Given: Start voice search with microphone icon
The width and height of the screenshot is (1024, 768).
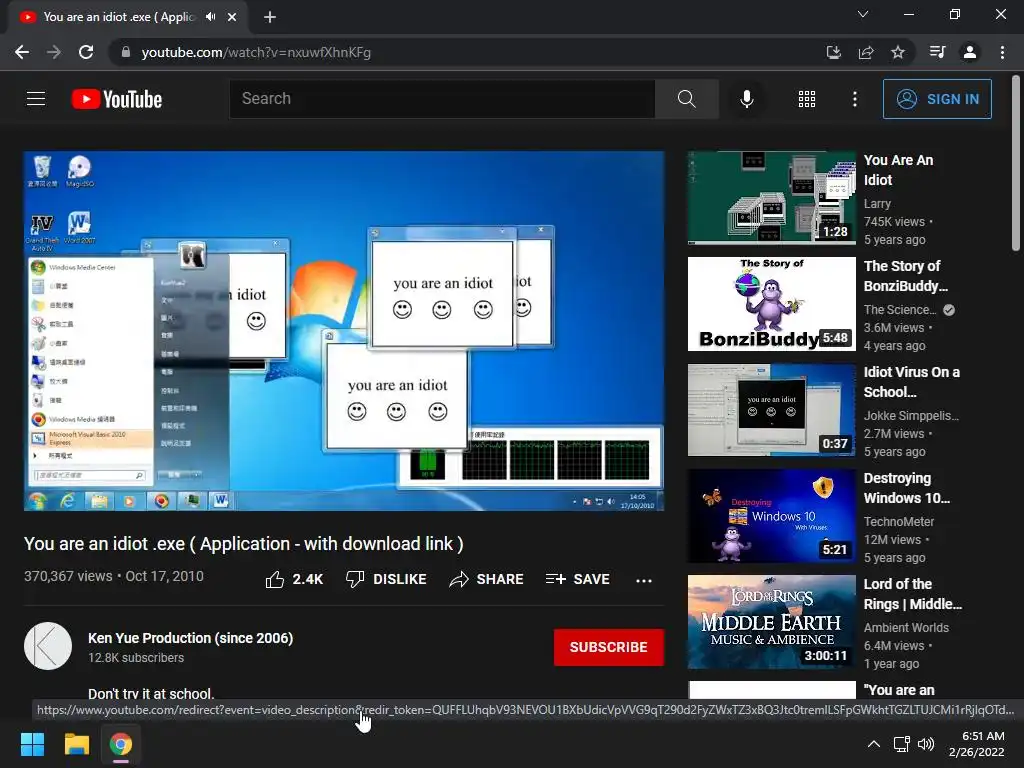Looking at the screenshot, I should coord(746,99).
